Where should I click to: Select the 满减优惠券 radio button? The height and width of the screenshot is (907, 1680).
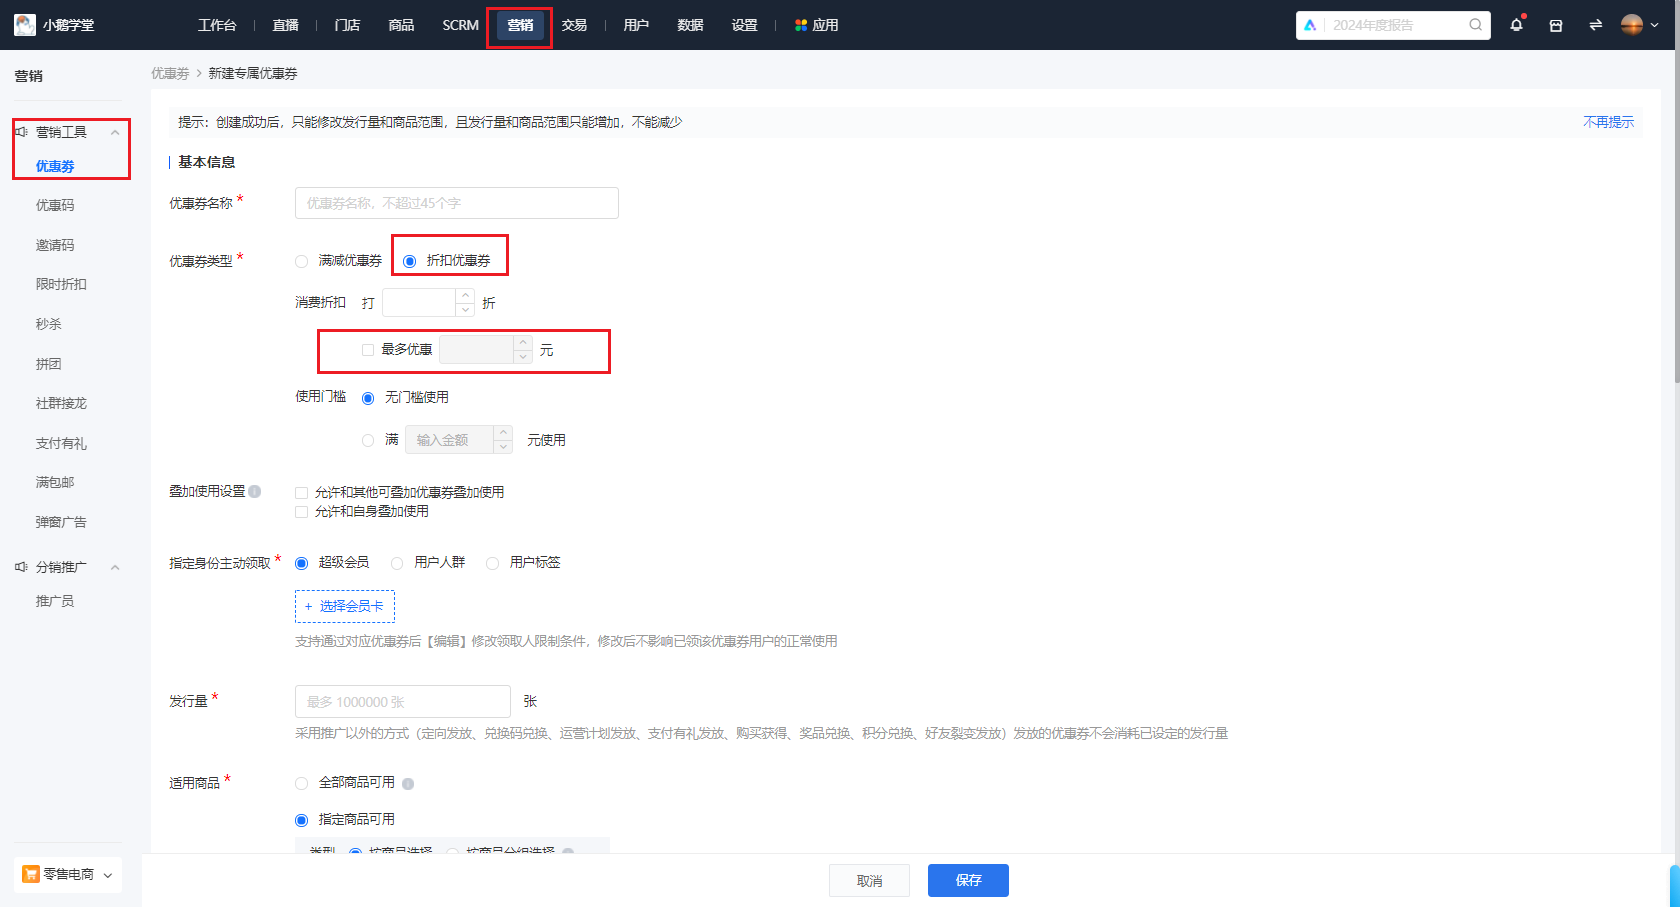click(x=301, y=260)
